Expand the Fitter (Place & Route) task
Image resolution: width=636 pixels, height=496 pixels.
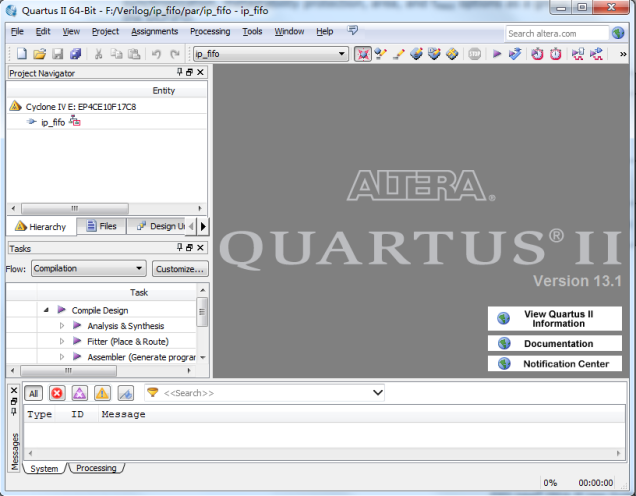[62, 341]
